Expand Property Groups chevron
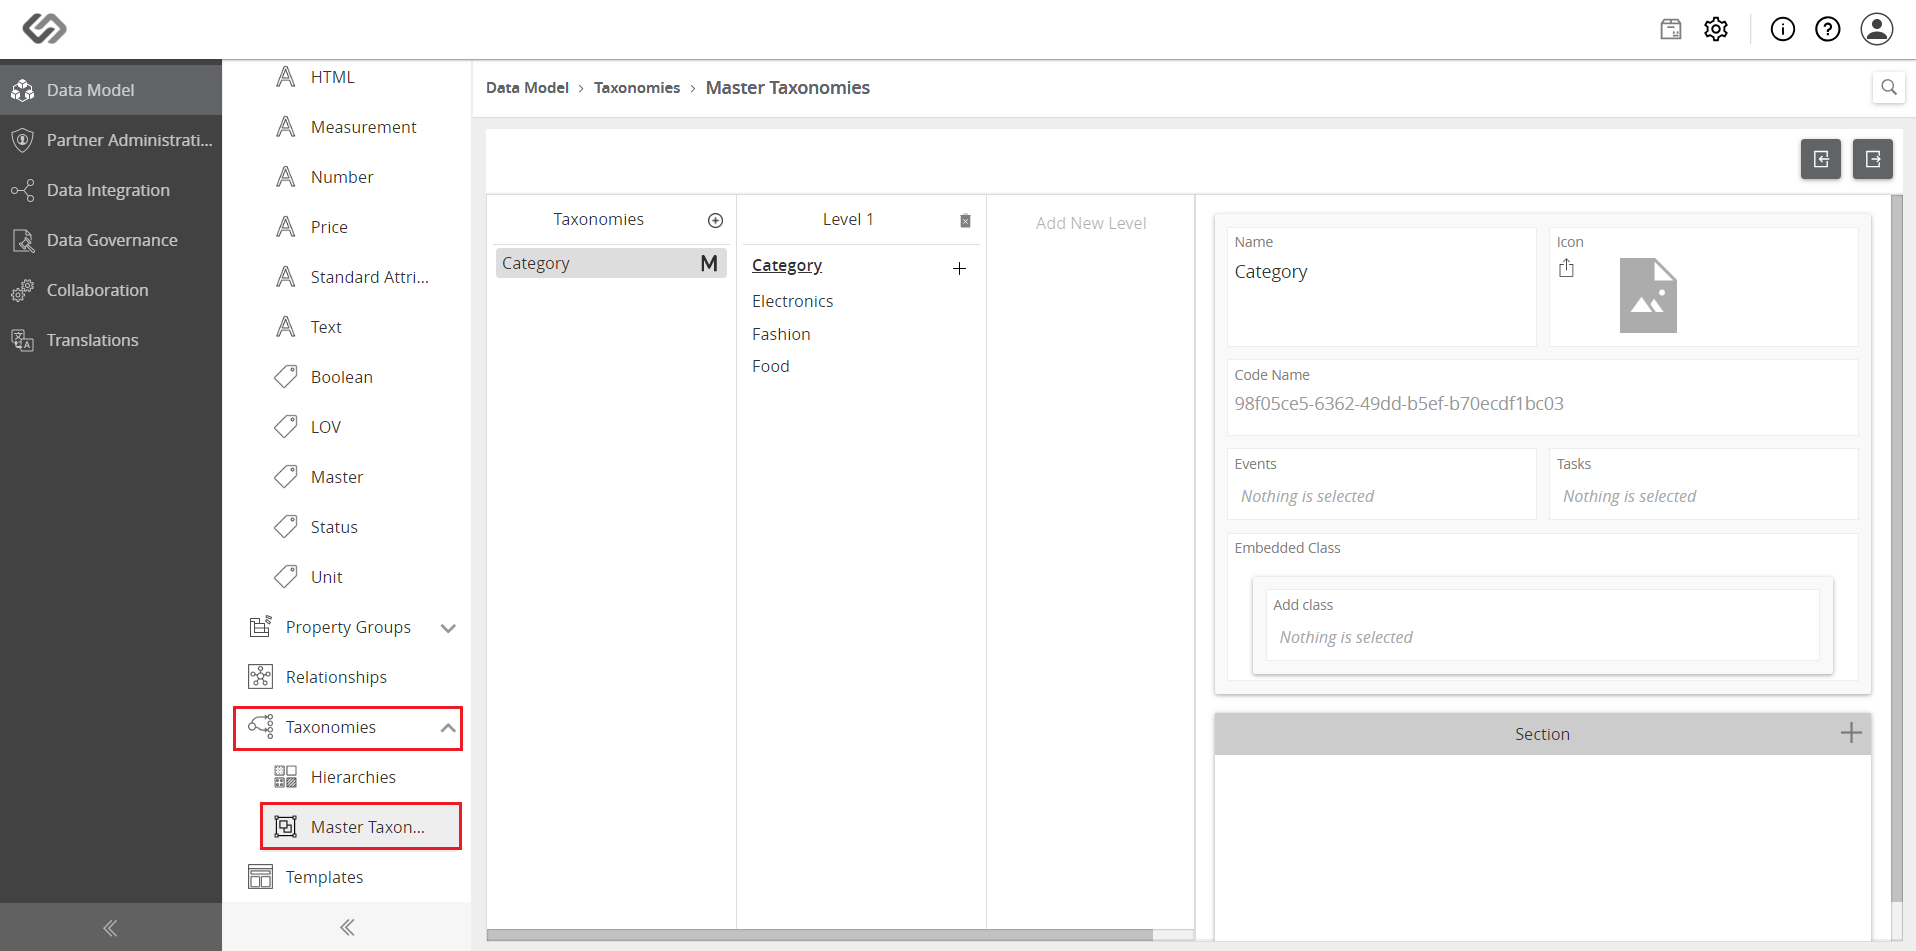The image size is (1916, 951). (x=448, y=628)
